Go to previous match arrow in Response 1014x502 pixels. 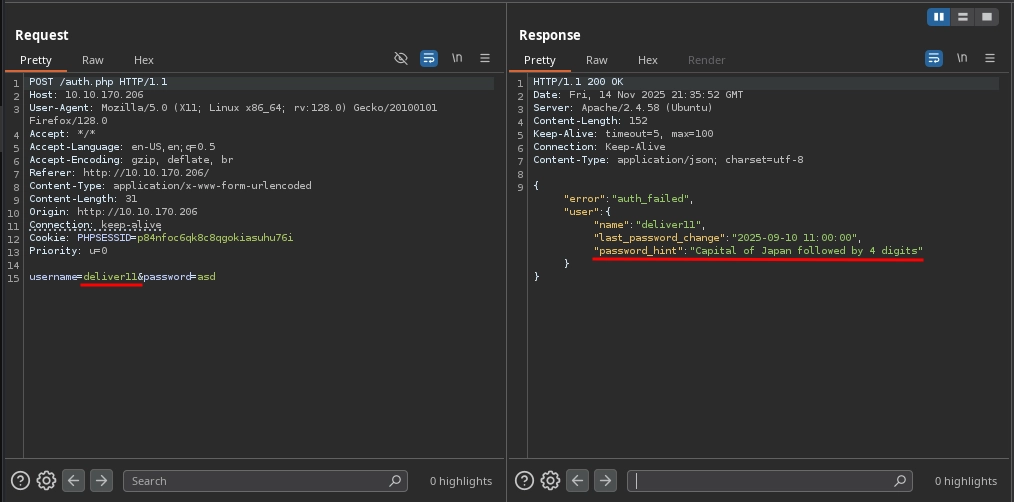click(x=577, y=481)
